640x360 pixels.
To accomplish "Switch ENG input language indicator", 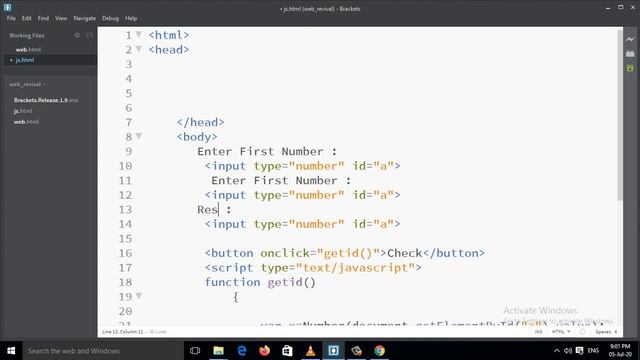I will click(593, 351).
